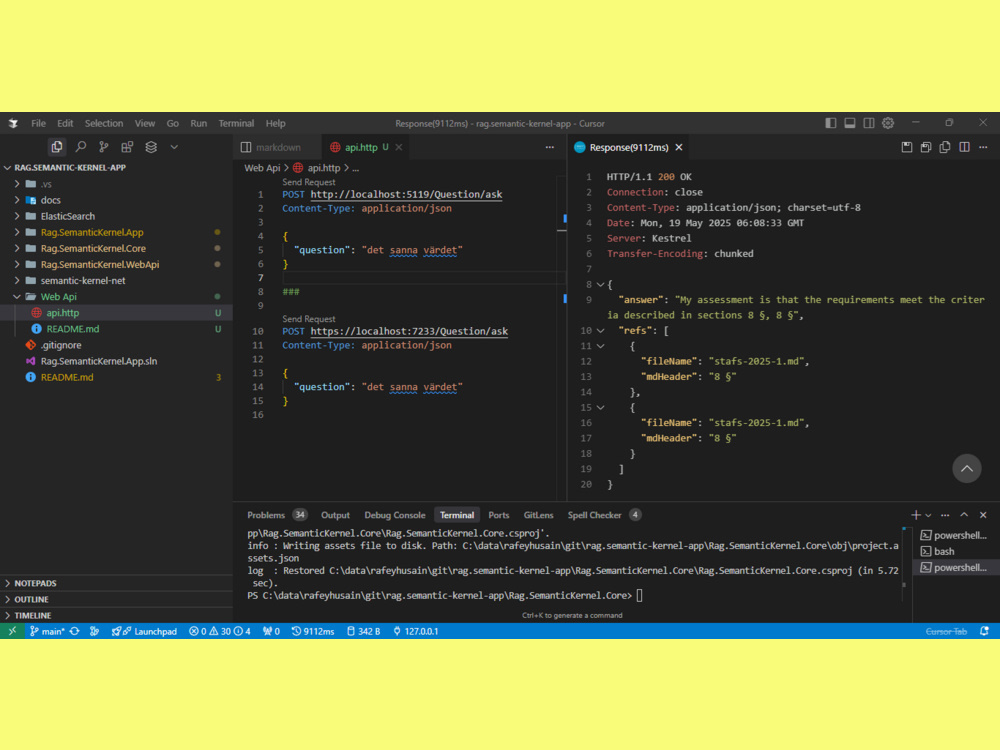Open the Run menu

(x=198, y=123)
